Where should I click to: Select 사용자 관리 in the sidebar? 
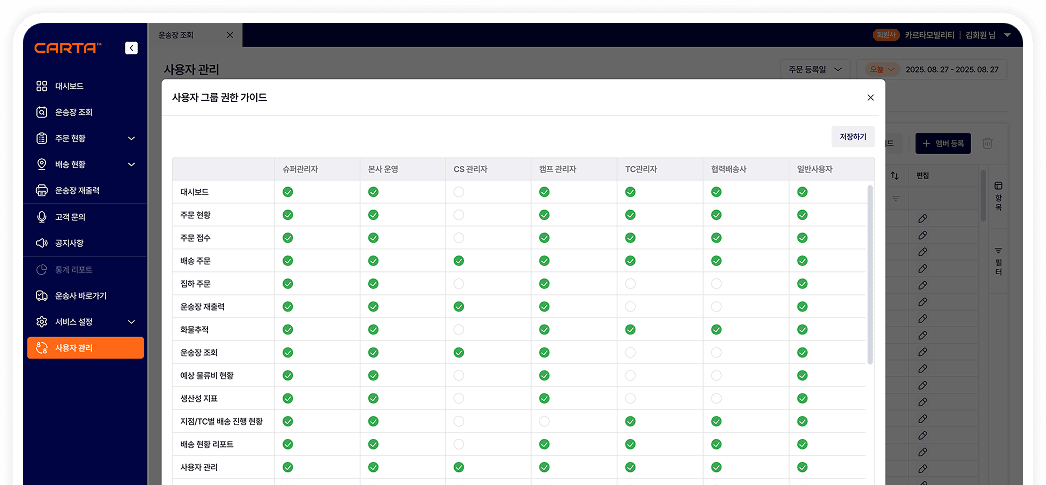pos(85,348)
